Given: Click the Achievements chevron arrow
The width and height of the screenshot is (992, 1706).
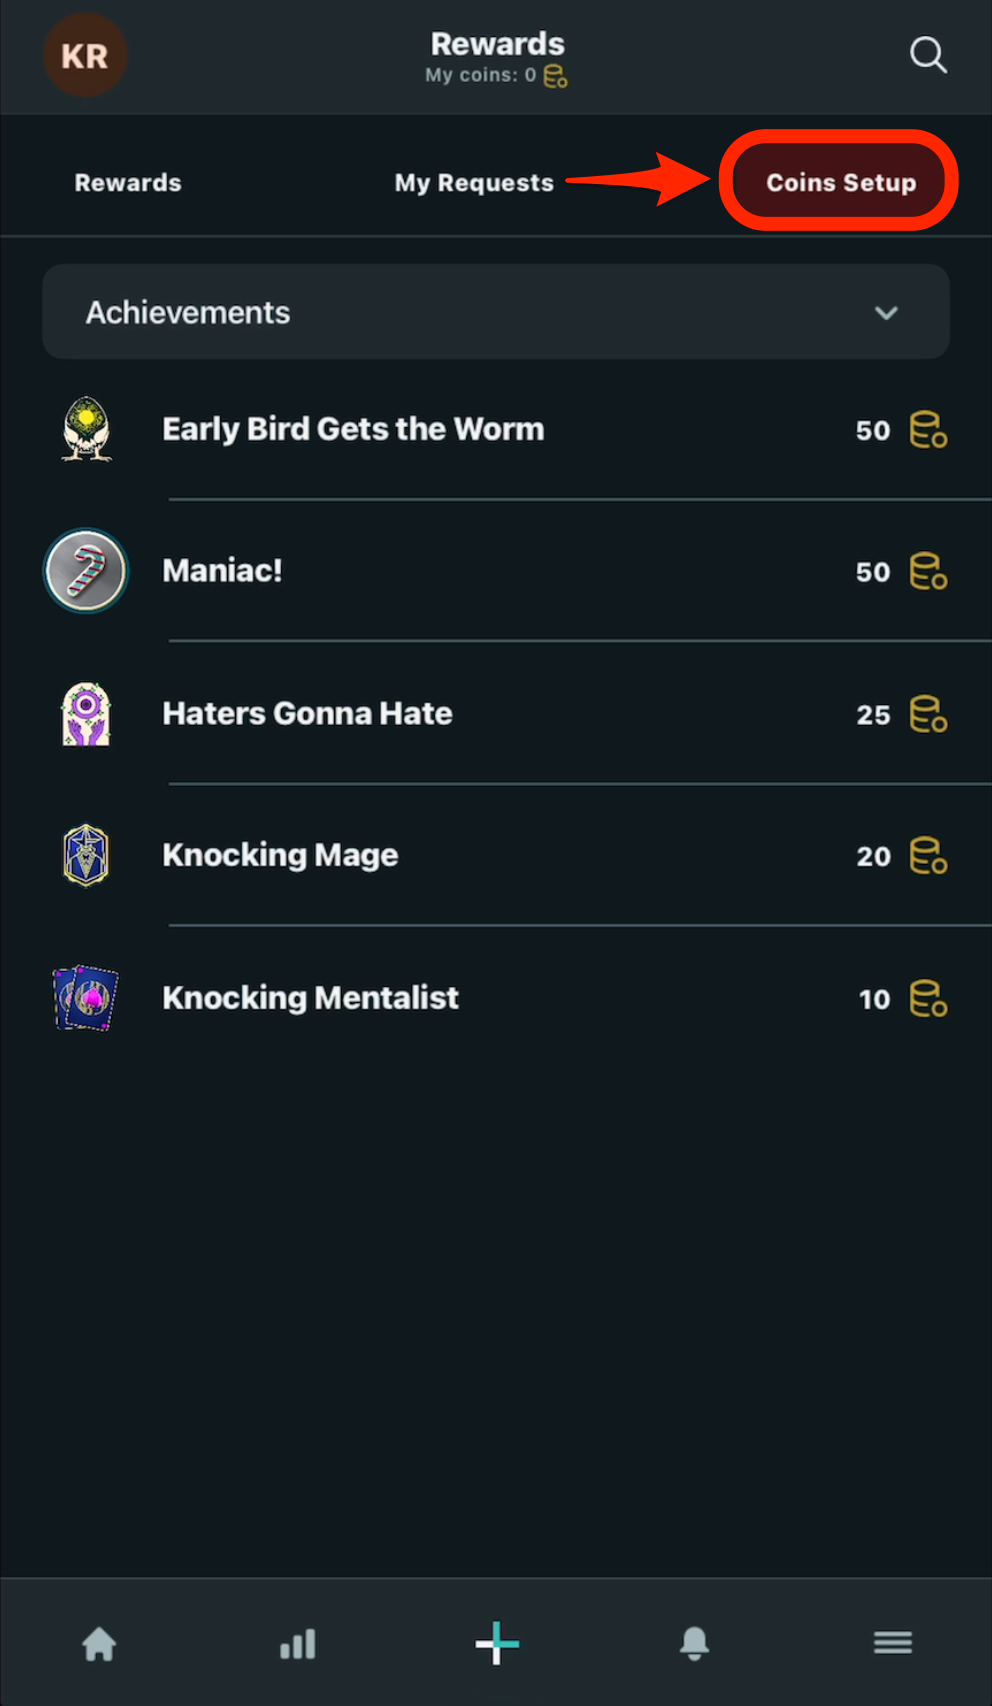Looking at the screenshot, I should [x=886, y=313].
